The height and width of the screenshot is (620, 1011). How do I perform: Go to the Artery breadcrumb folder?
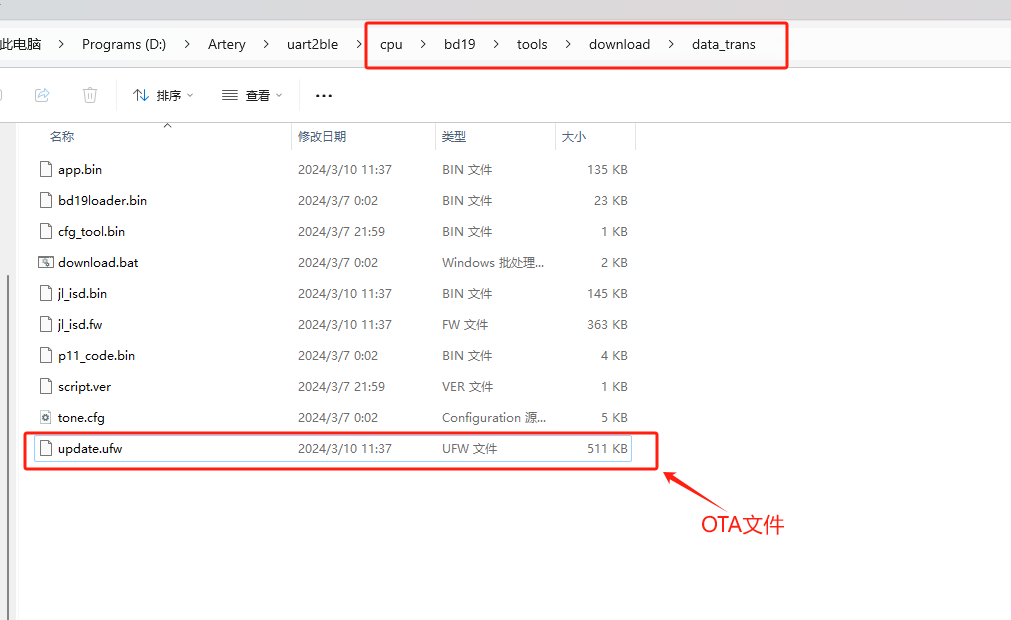pyautogui.click(x=227, y=44)
